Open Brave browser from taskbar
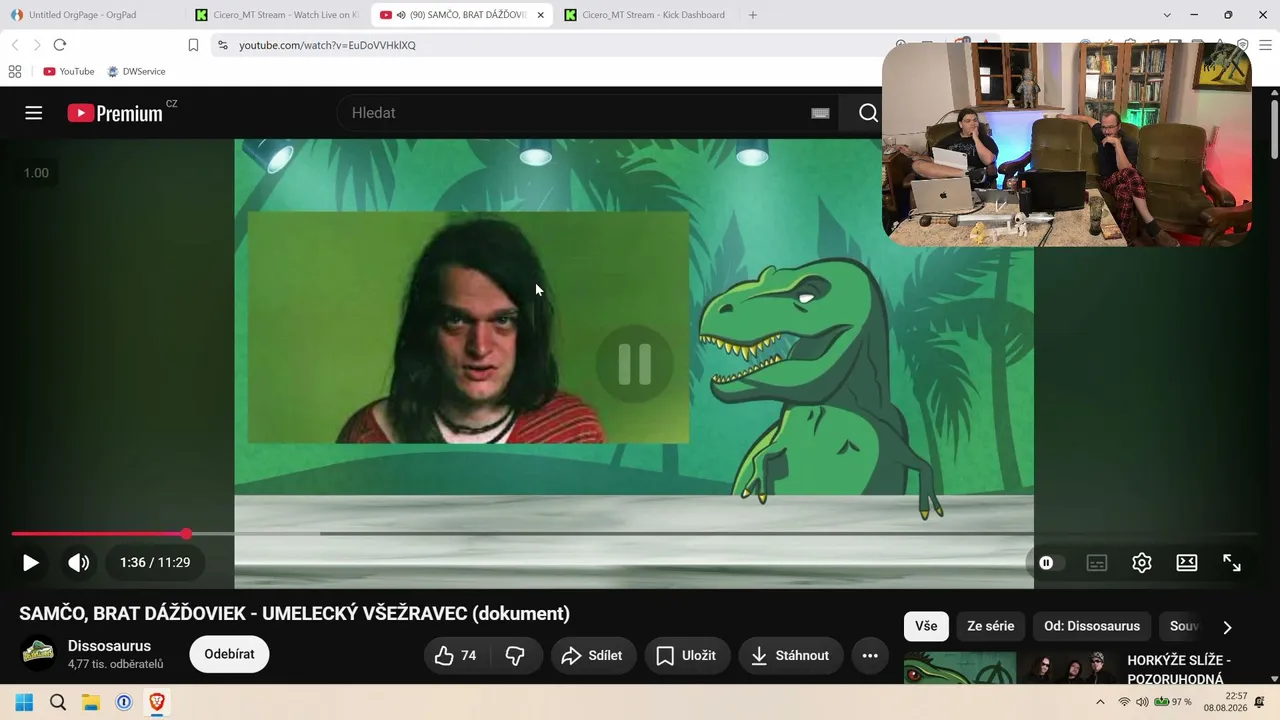1280x720 pixels. (157, 702)
